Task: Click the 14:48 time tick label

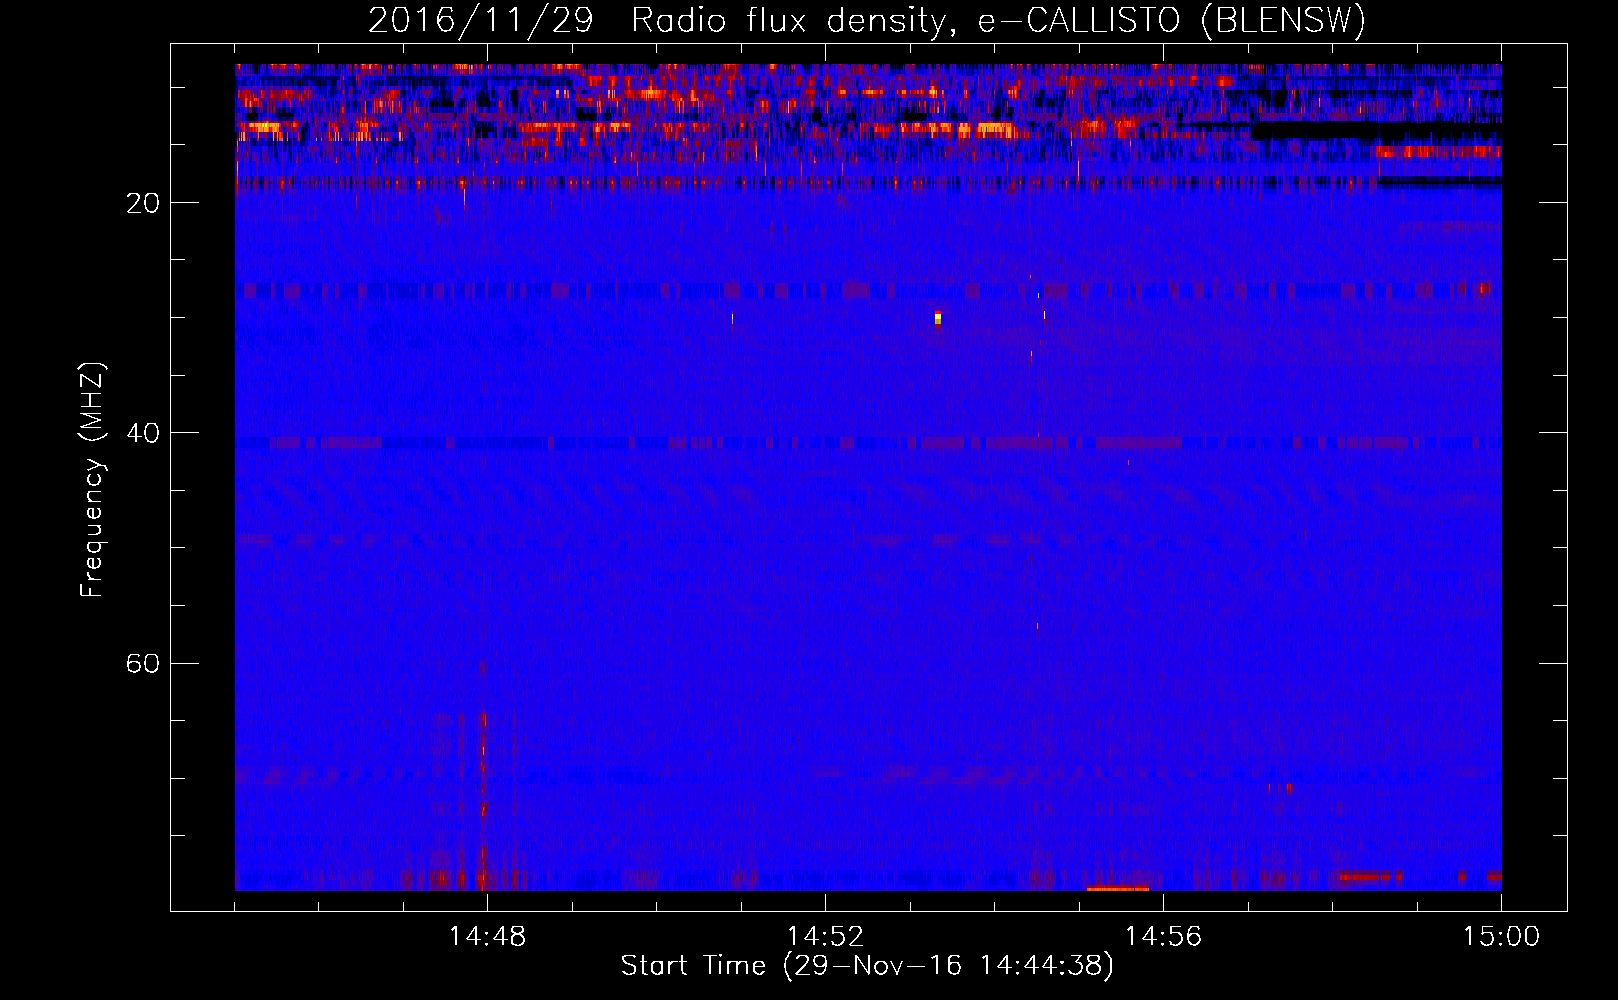Action: [487, 936]
